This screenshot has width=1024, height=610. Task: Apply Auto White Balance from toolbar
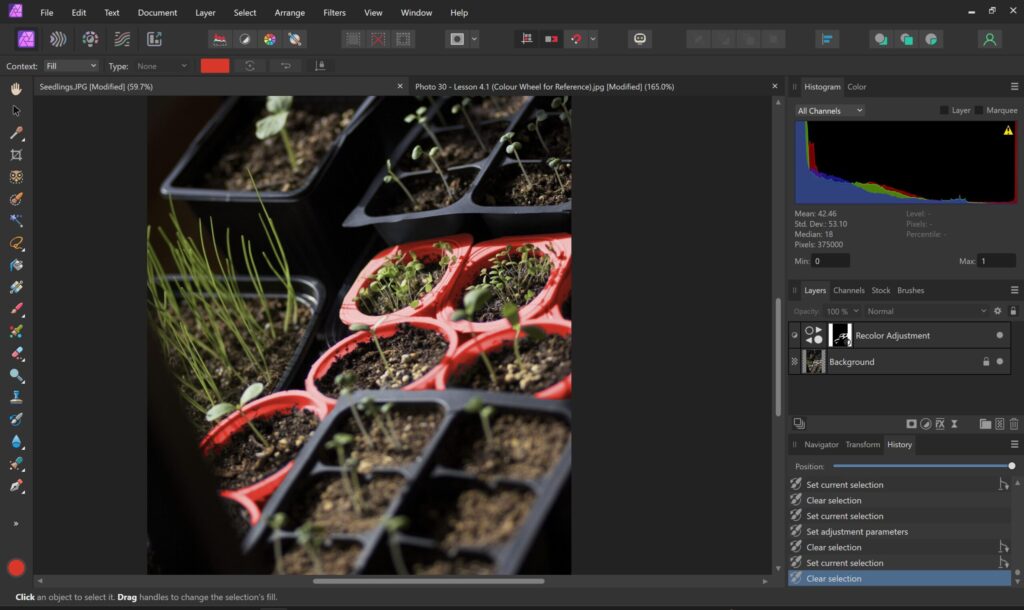[294, 39]
